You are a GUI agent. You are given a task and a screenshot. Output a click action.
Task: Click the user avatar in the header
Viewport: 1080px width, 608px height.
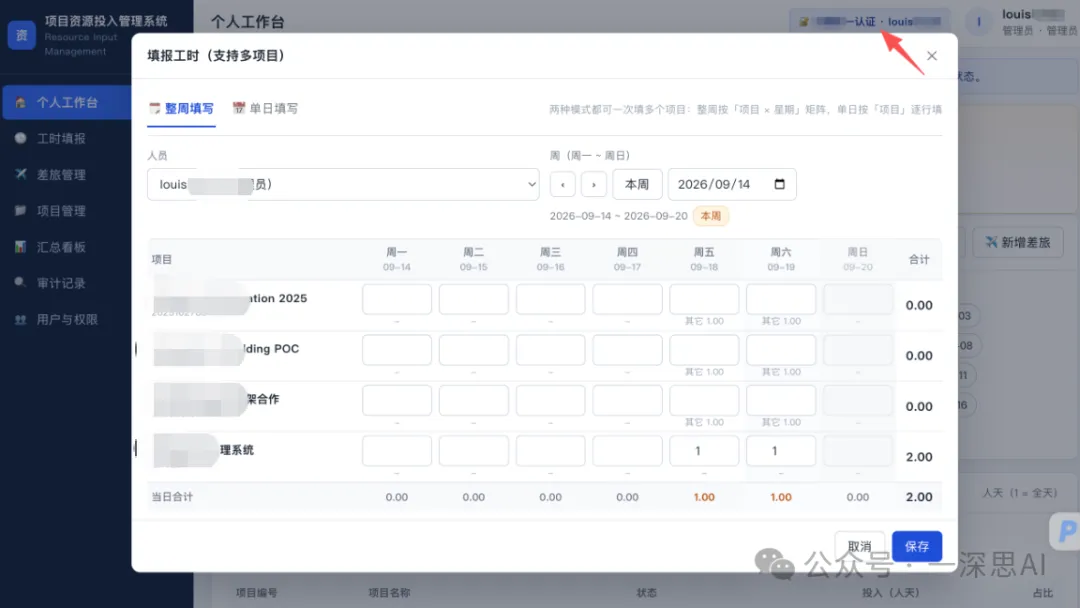pos(979,22)
